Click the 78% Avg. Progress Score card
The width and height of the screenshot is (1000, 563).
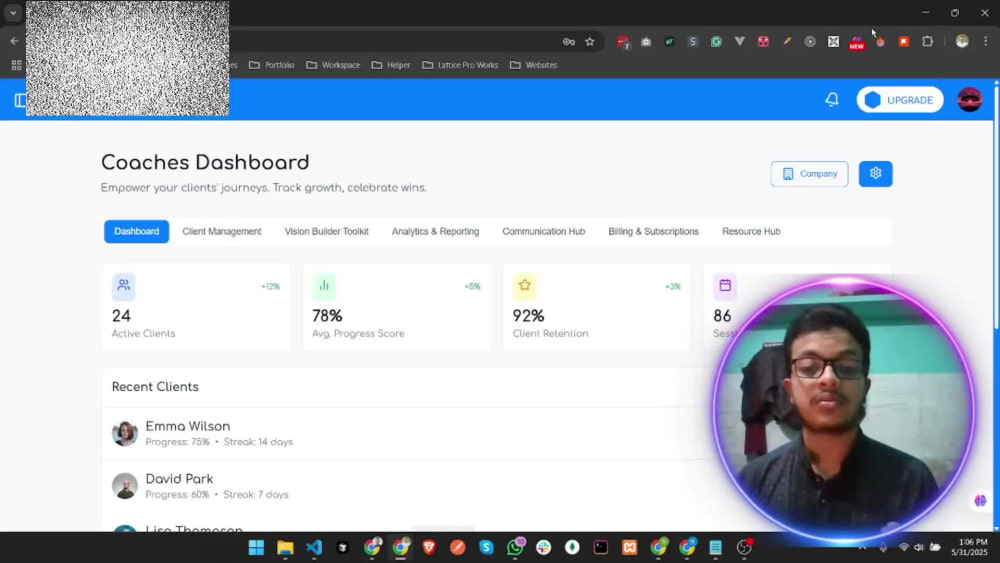click(397, 307)
